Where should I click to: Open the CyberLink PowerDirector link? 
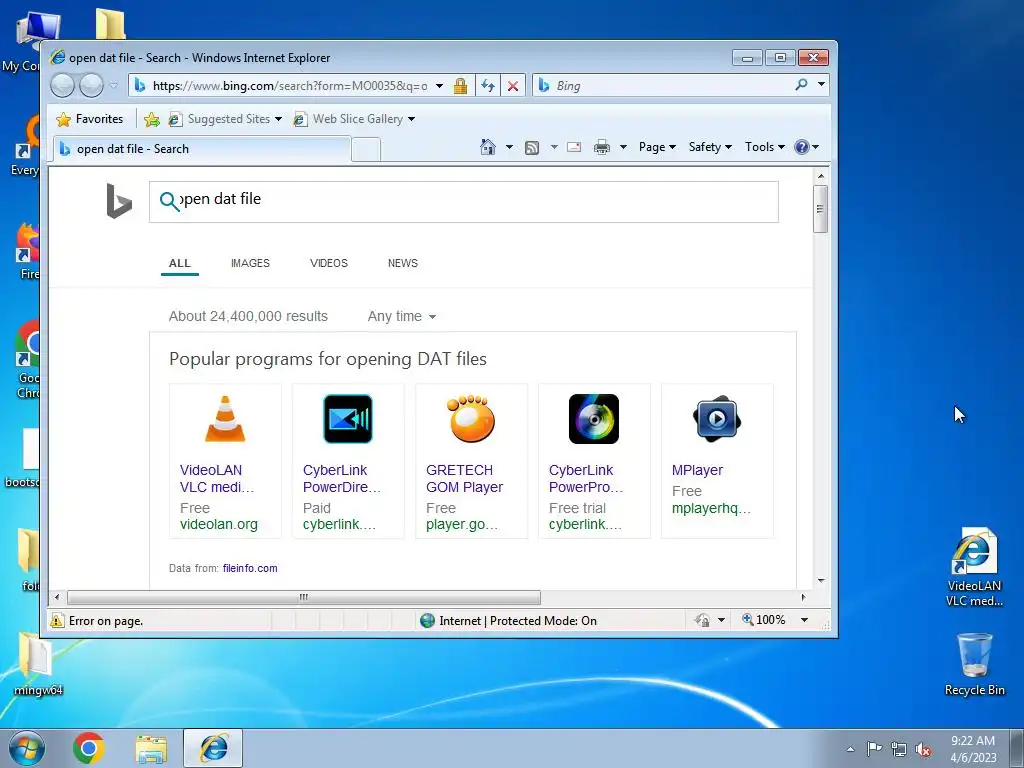(x=342, y=479)
